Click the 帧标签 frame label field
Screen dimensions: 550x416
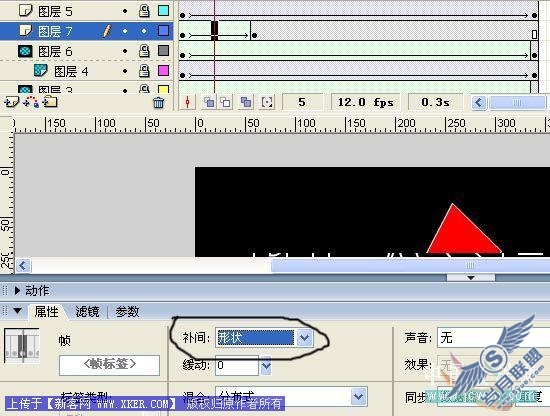click(x=109, y=365)
